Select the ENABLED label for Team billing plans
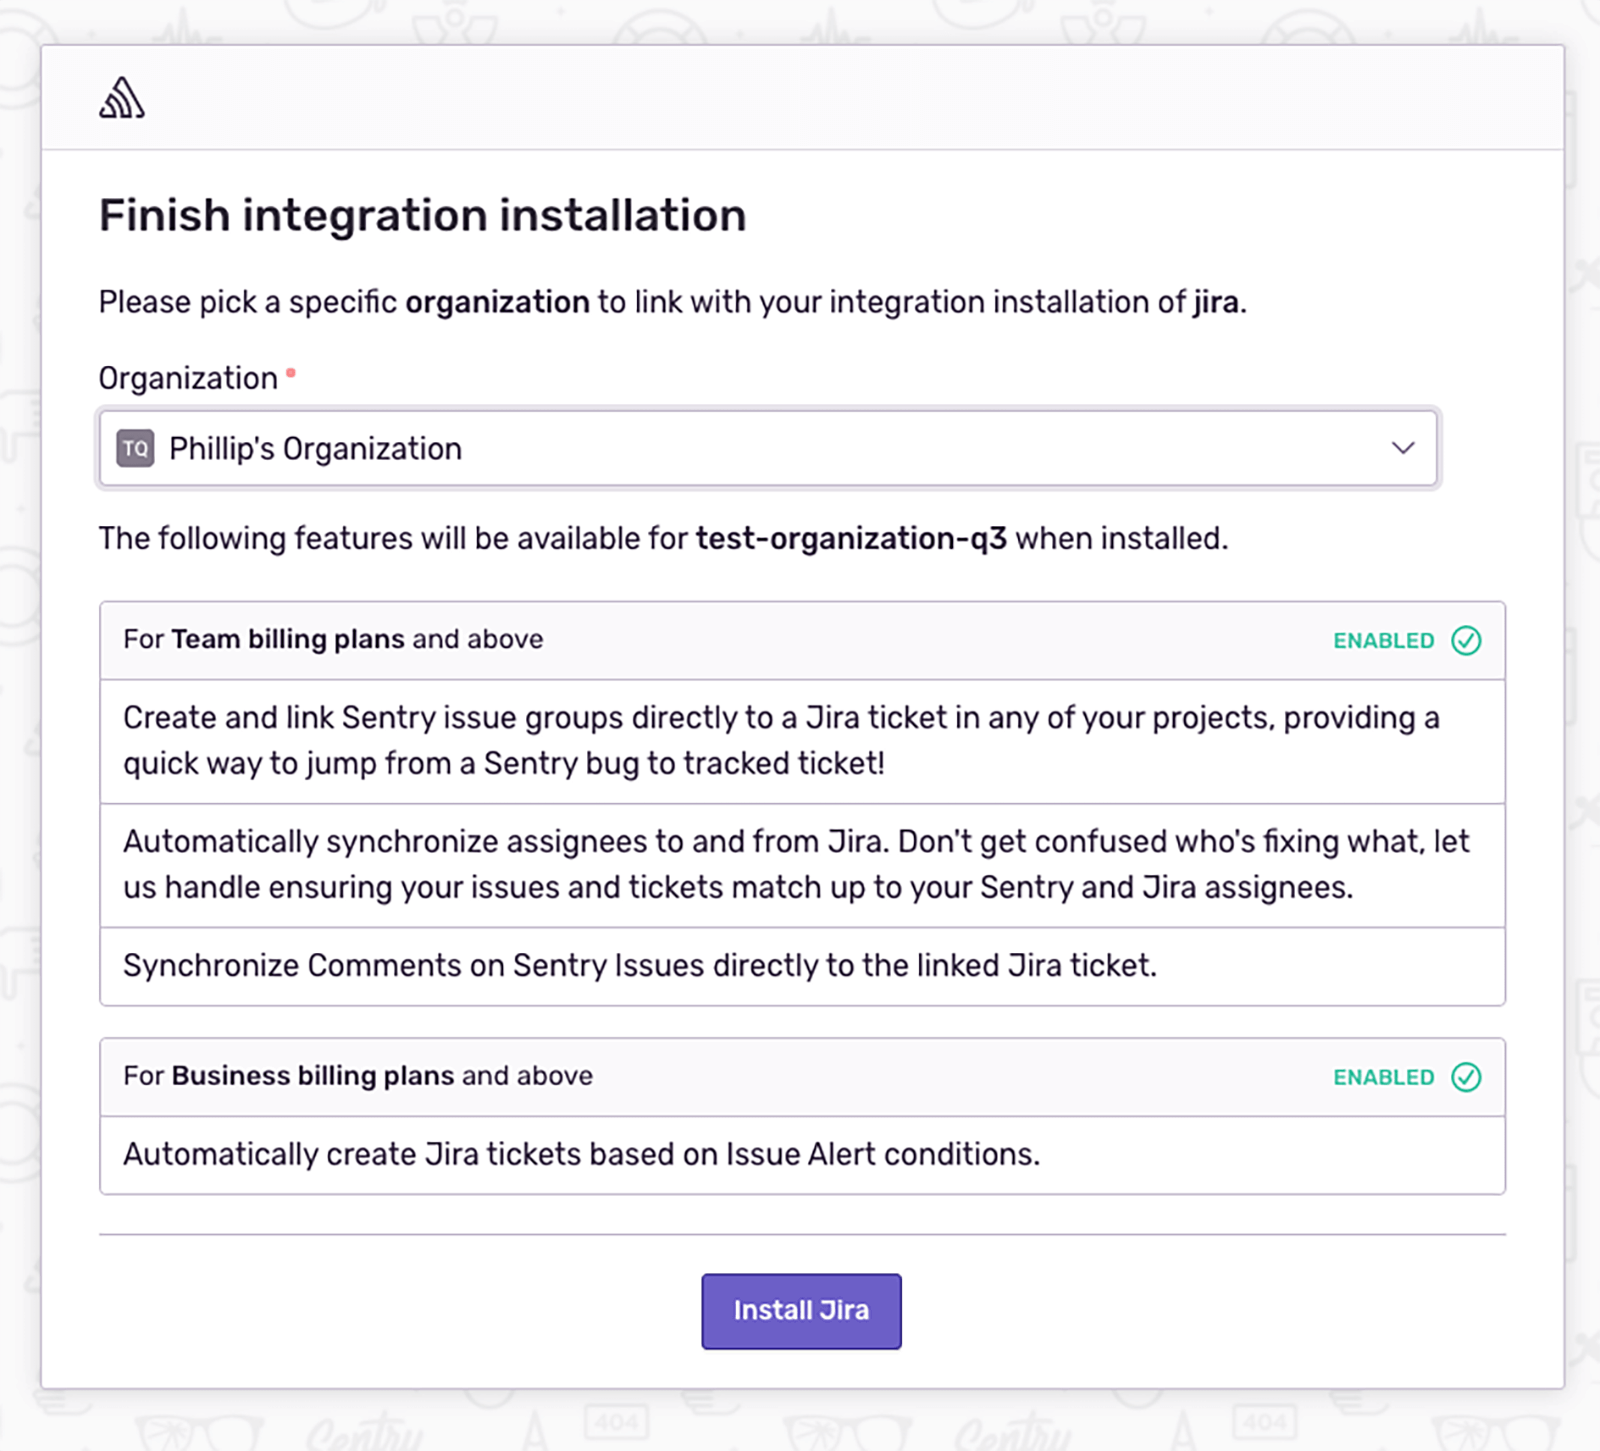This screenshot has height=1451, width=1600. [x=1383, y=641]
